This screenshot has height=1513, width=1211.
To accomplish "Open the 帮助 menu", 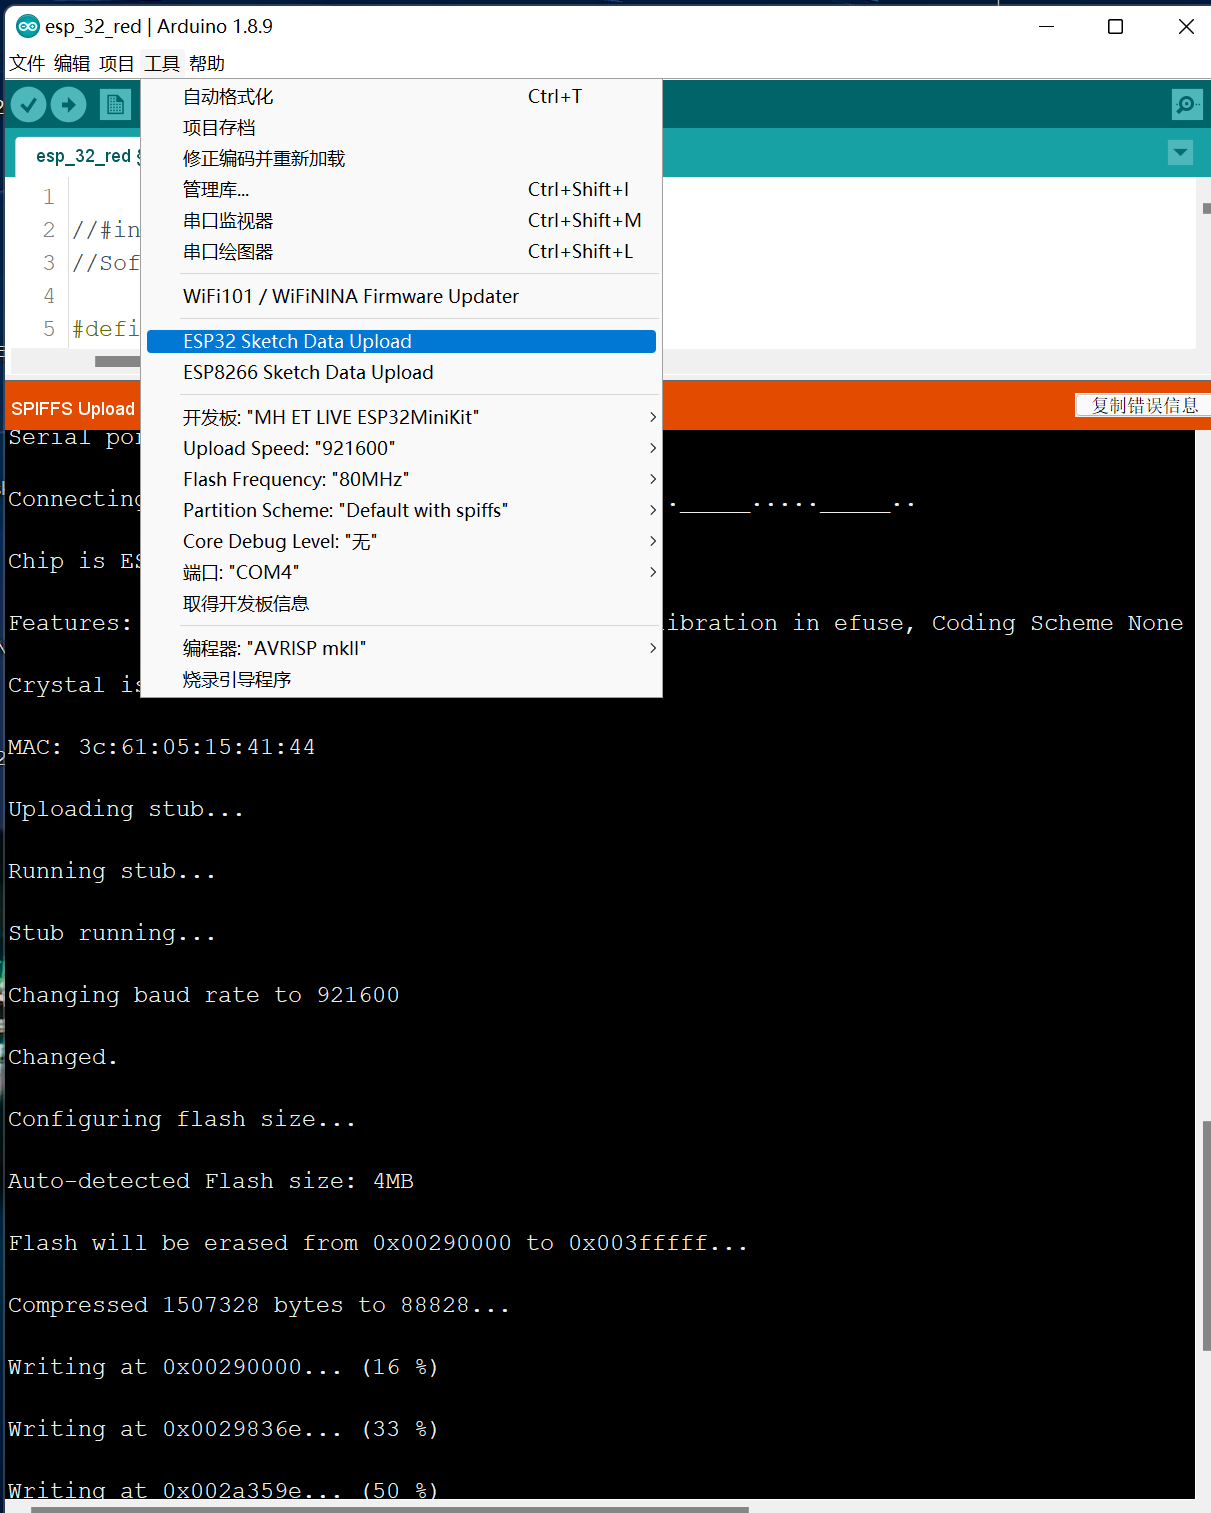I will (207, 64).
